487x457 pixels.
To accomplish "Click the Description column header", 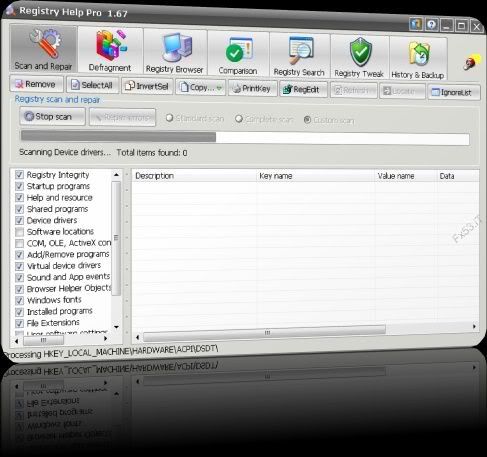I will pos(195,176).
